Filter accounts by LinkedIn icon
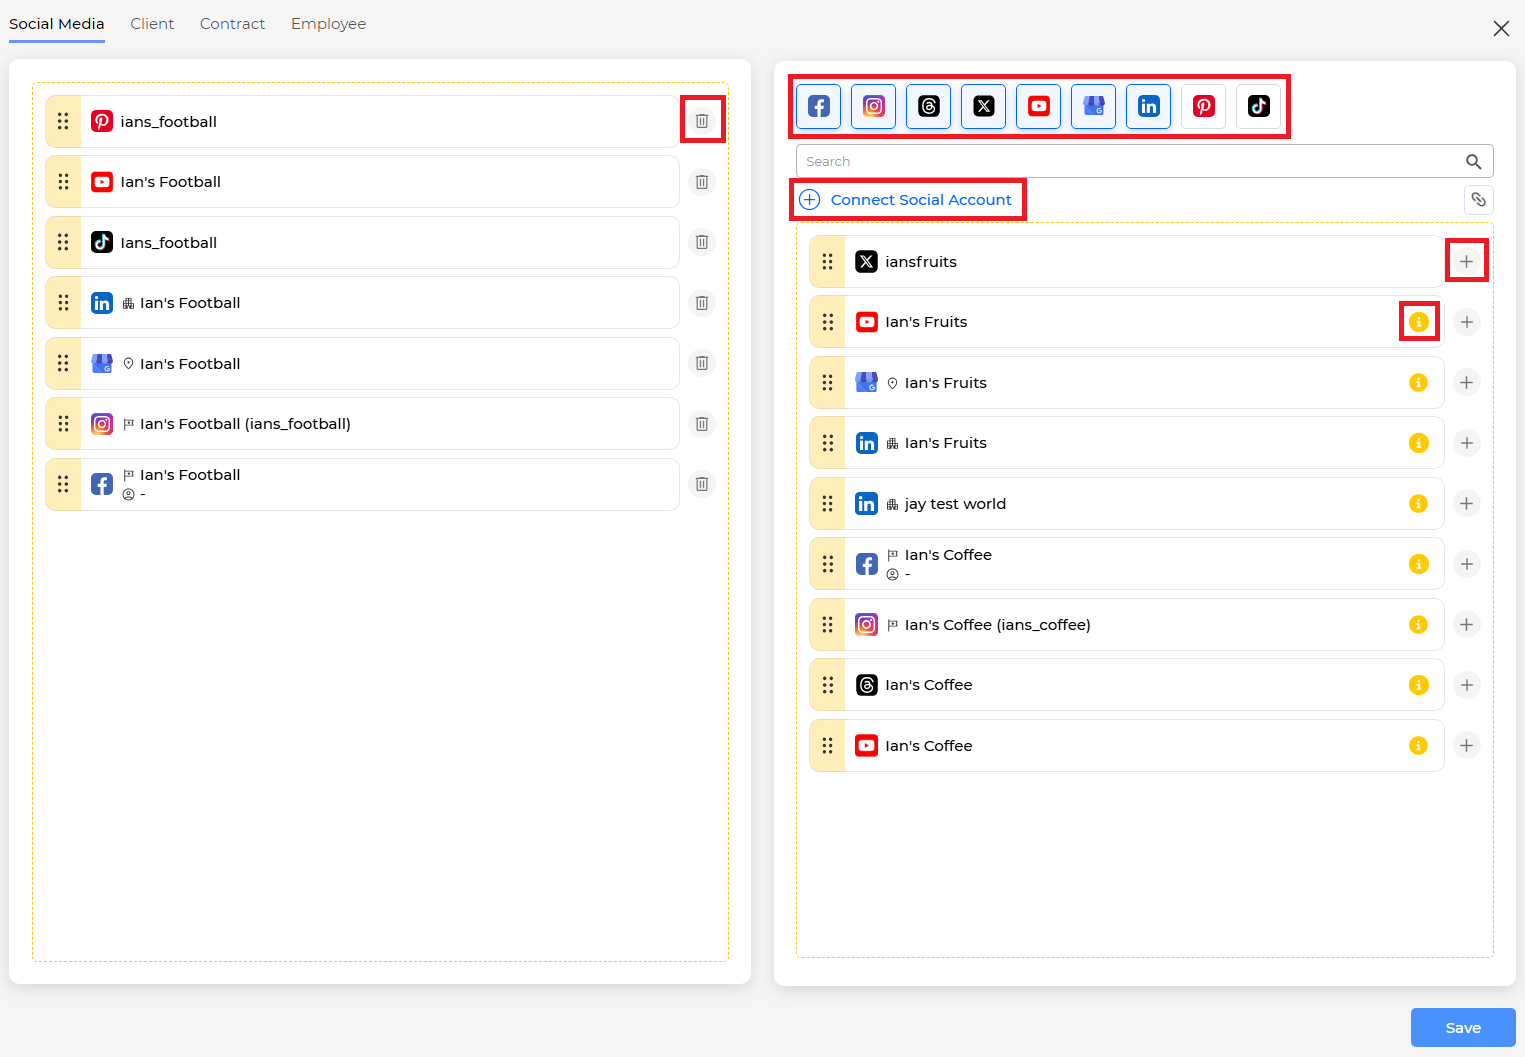1525x1057 pixels. 1149,106
